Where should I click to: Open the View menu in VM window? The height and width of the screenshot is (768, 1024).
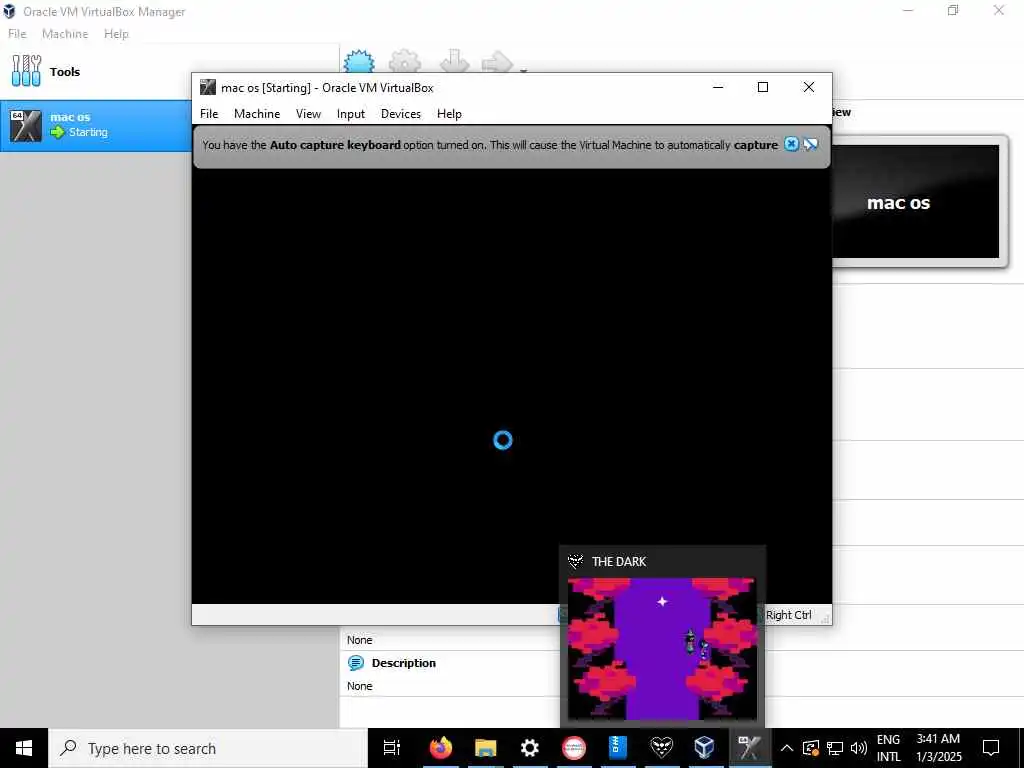[x=308, y=114]
